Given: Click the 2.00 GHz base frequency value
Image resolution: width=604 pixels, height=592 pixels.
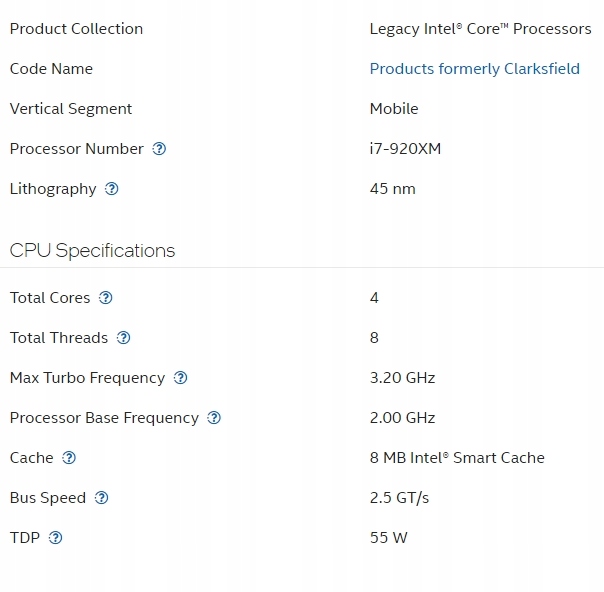Looking at the screenshot, I should point(402,418).
